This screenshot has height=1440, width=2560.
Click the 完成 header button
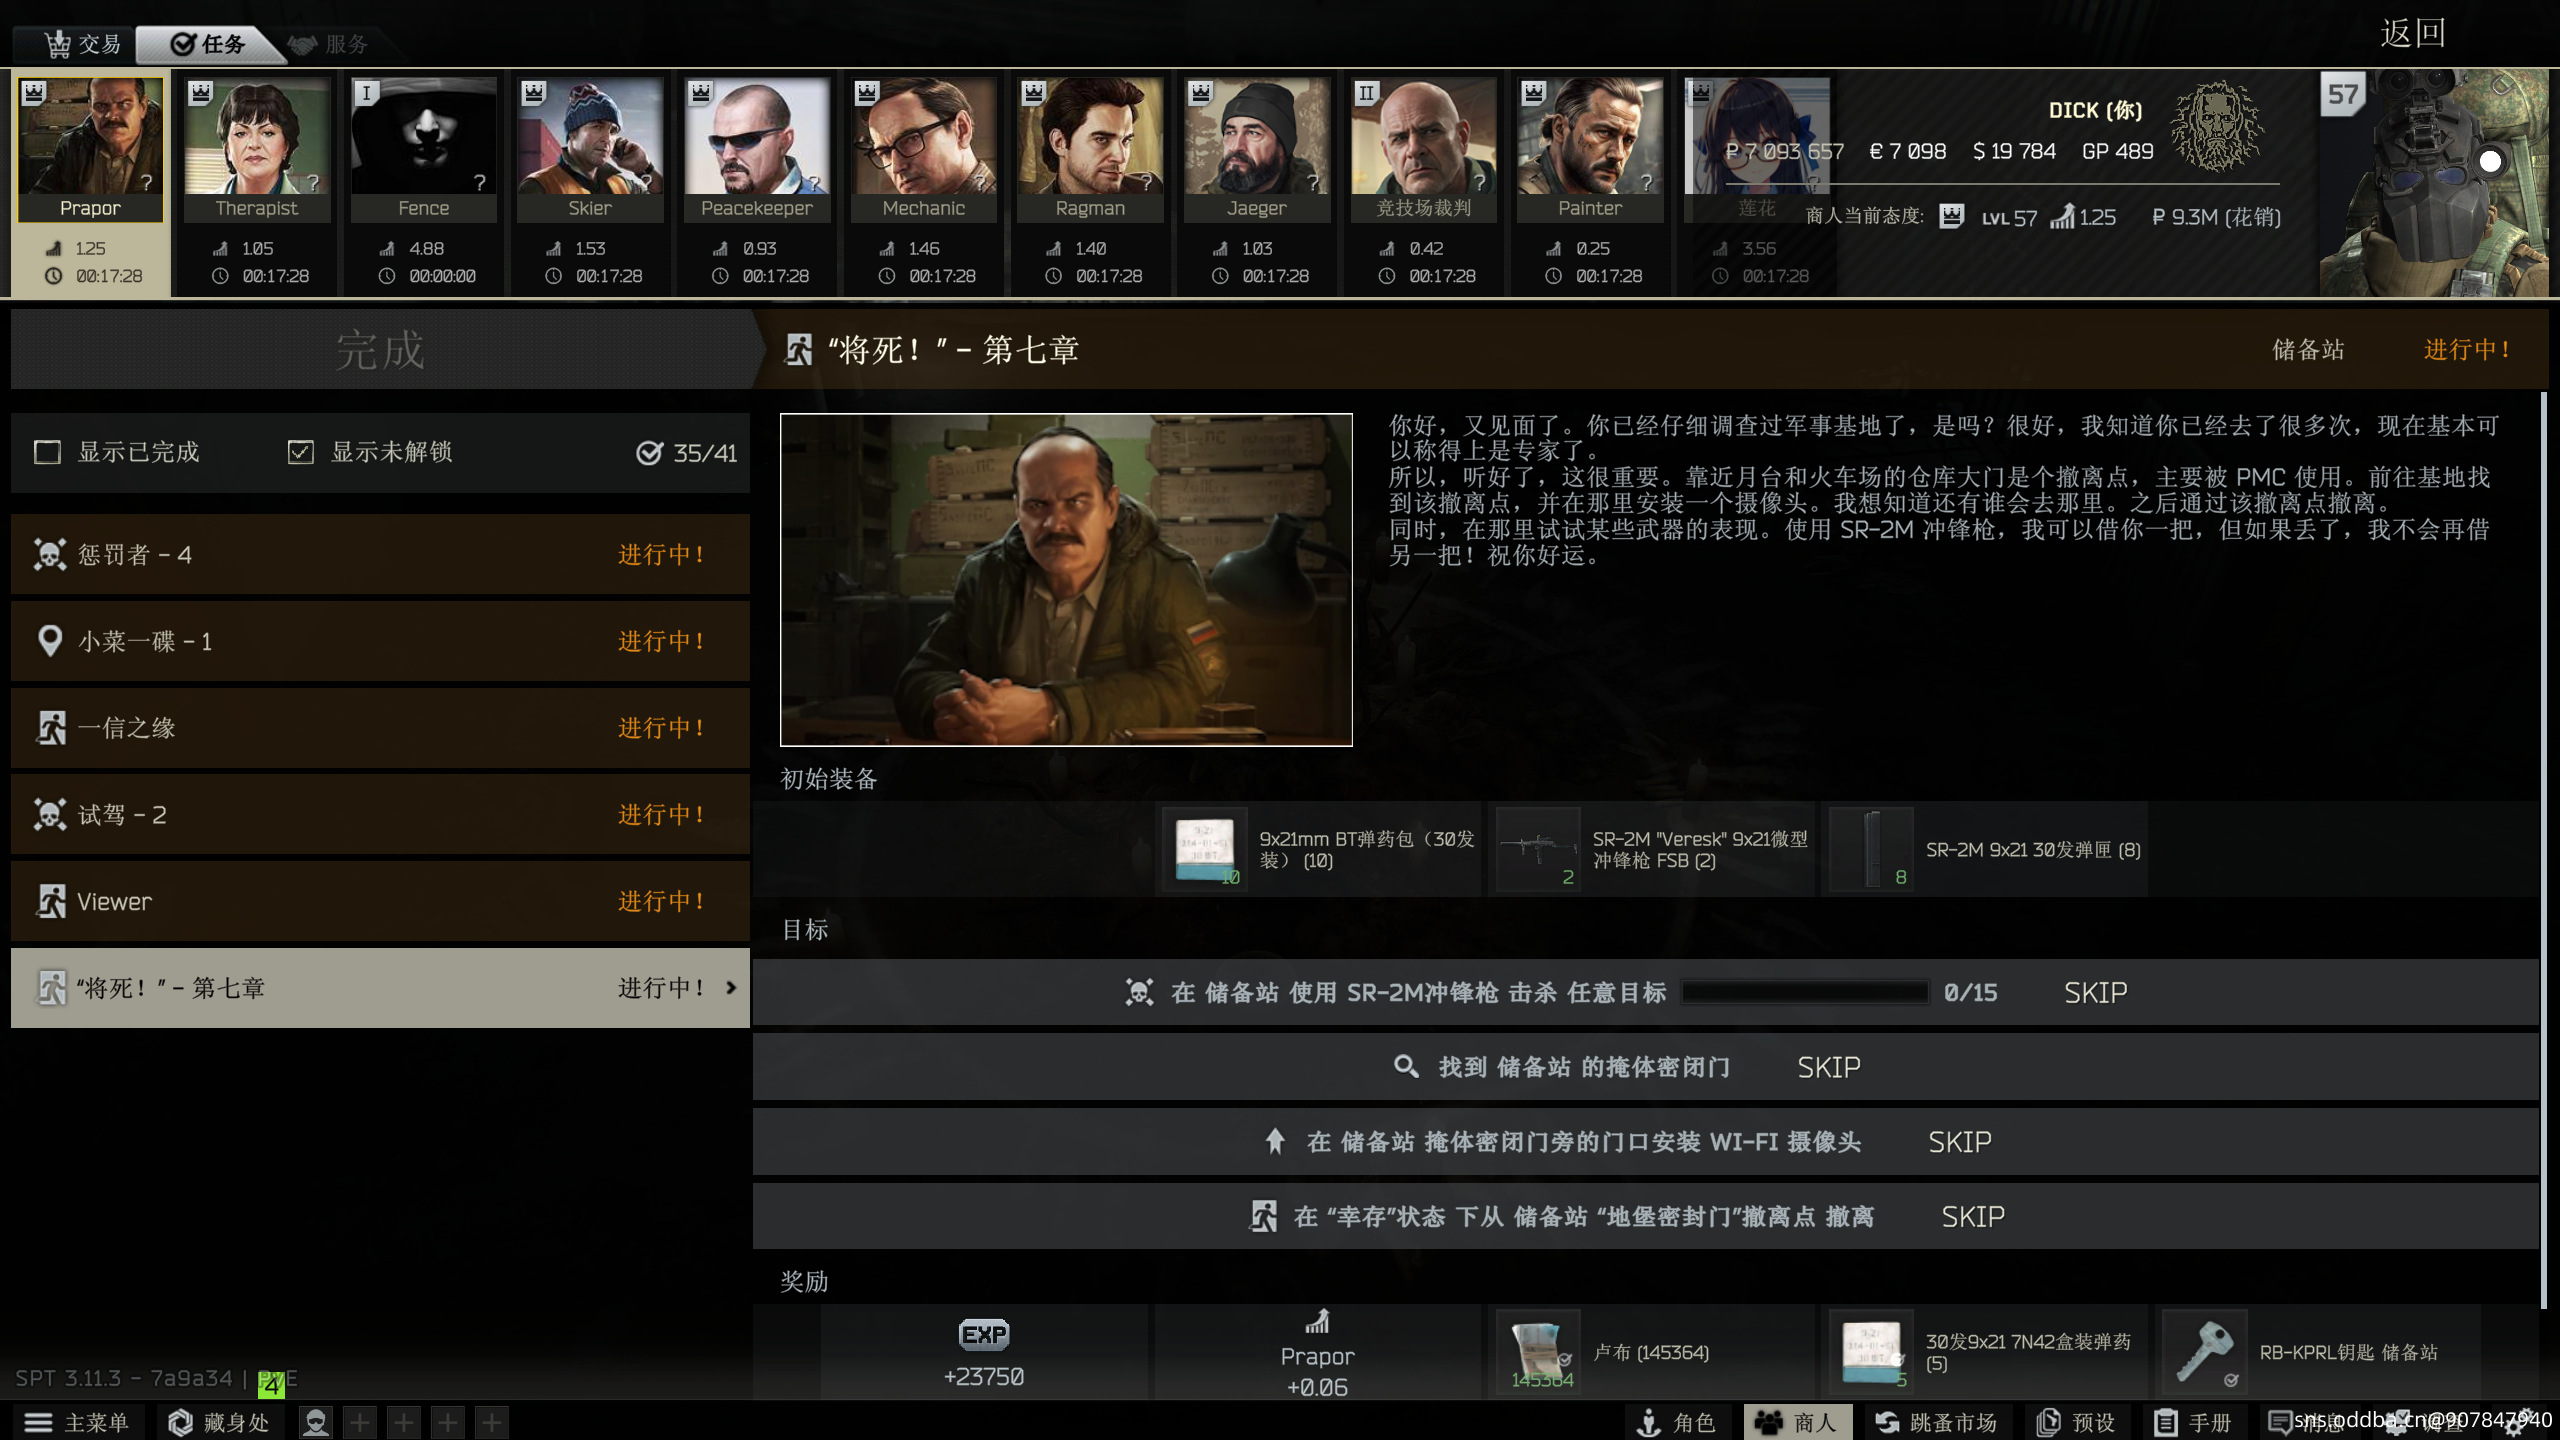[380, 350]
